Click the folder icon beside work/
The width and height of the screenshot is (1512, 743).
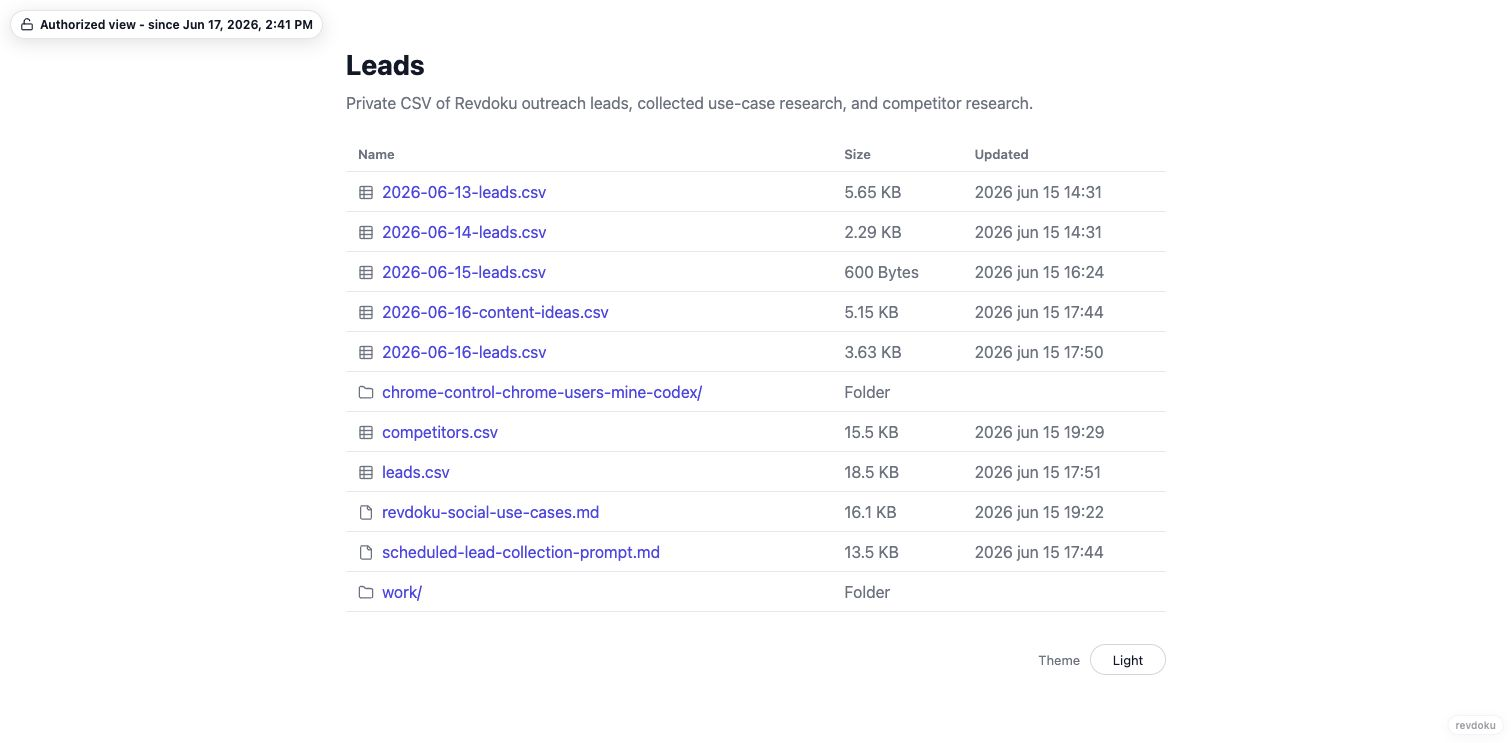(x=366, y=592)
